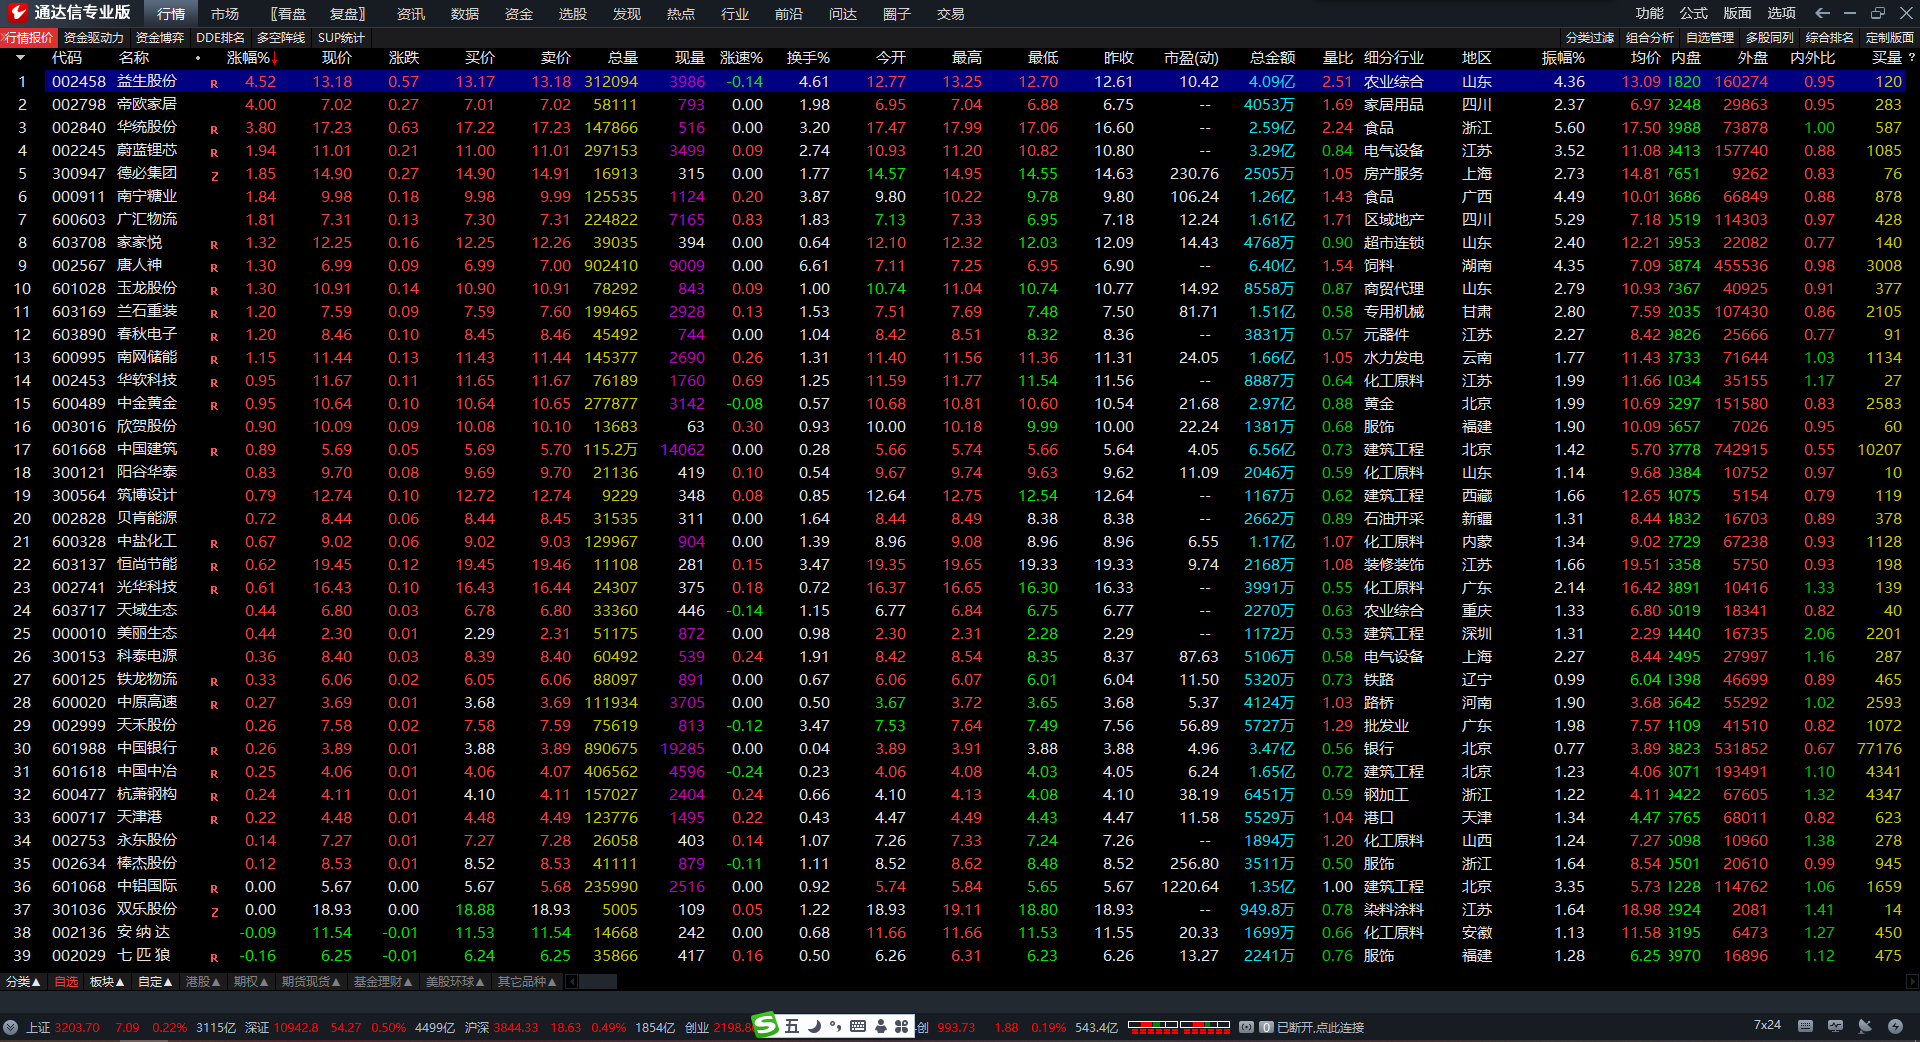
Task: Click the 定制版面 button
Action: tap(1890, 38)
